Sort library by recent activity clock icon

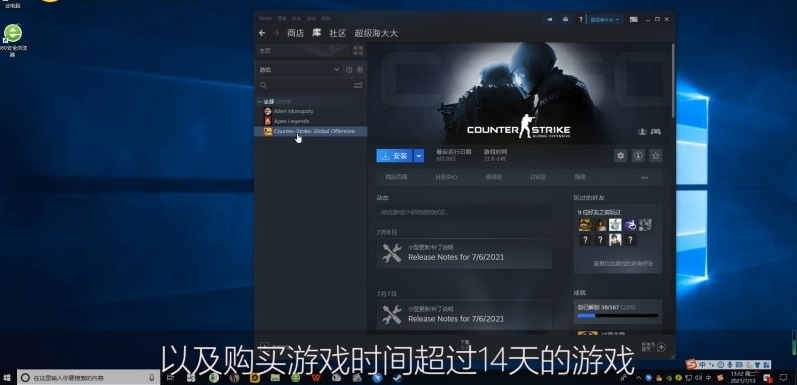[x=349, y=70]
